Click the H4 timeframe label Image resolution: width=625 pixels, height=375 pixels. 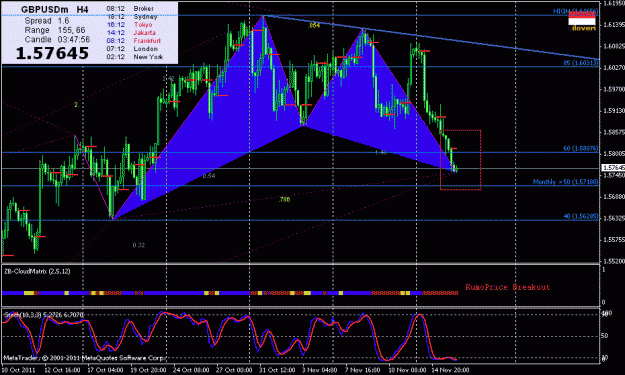tap(82, 9)
